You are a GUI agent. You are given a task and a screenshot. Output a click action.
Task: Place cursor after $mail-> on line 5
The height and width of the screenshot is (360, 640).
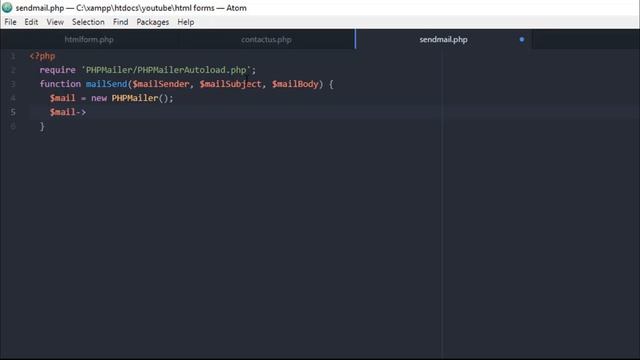(87, 112)
